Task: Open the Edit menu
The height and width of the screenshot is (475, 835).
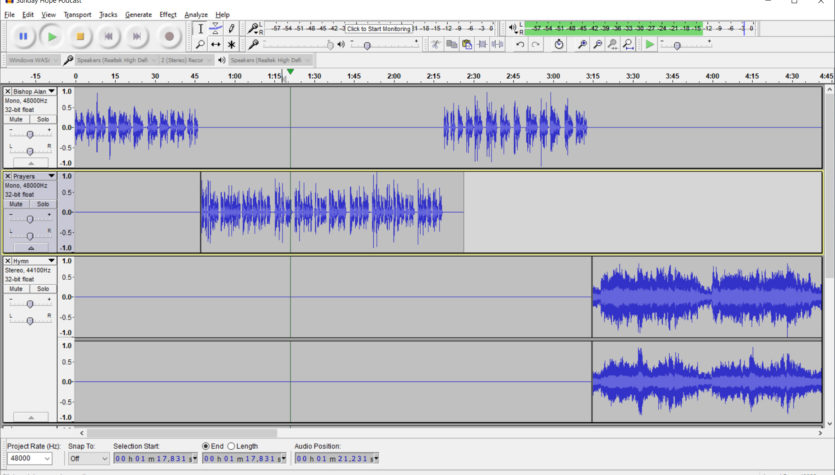Action: tap(28, 15)
